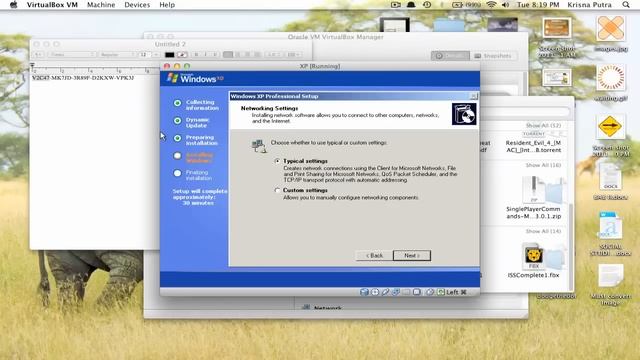This screenshot has height=360, width=640.
Task: Open the line spacing dropdown in TextEdit
Action: point(273,55)
